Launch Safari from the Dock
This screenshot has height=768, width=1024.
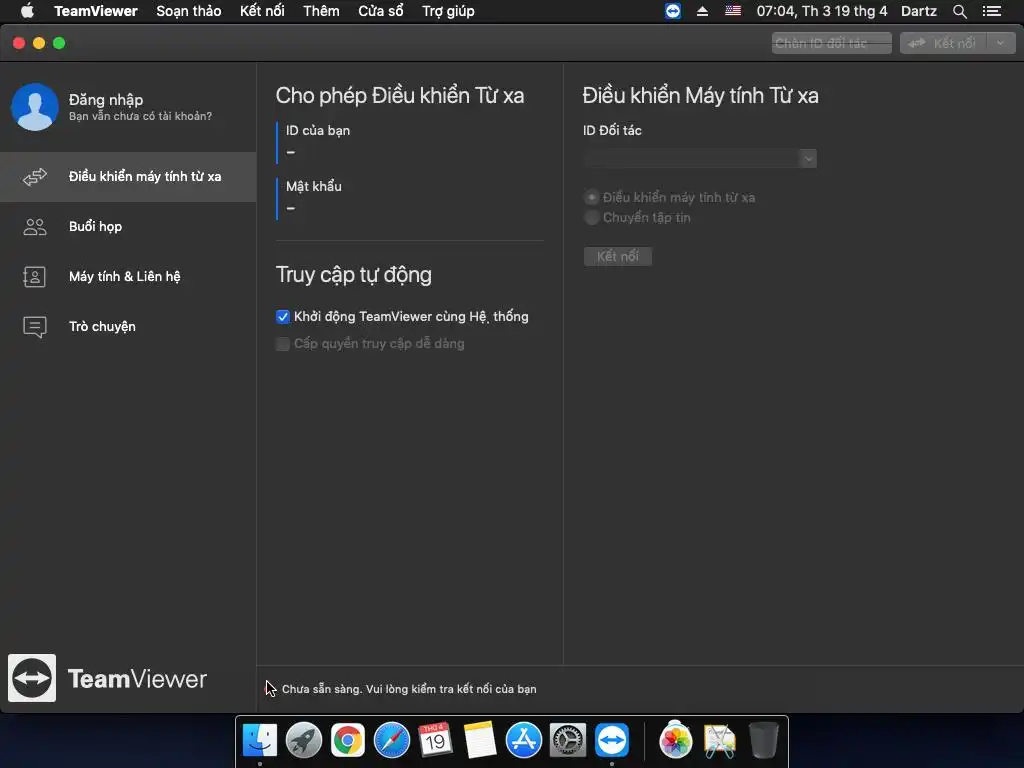392,740
